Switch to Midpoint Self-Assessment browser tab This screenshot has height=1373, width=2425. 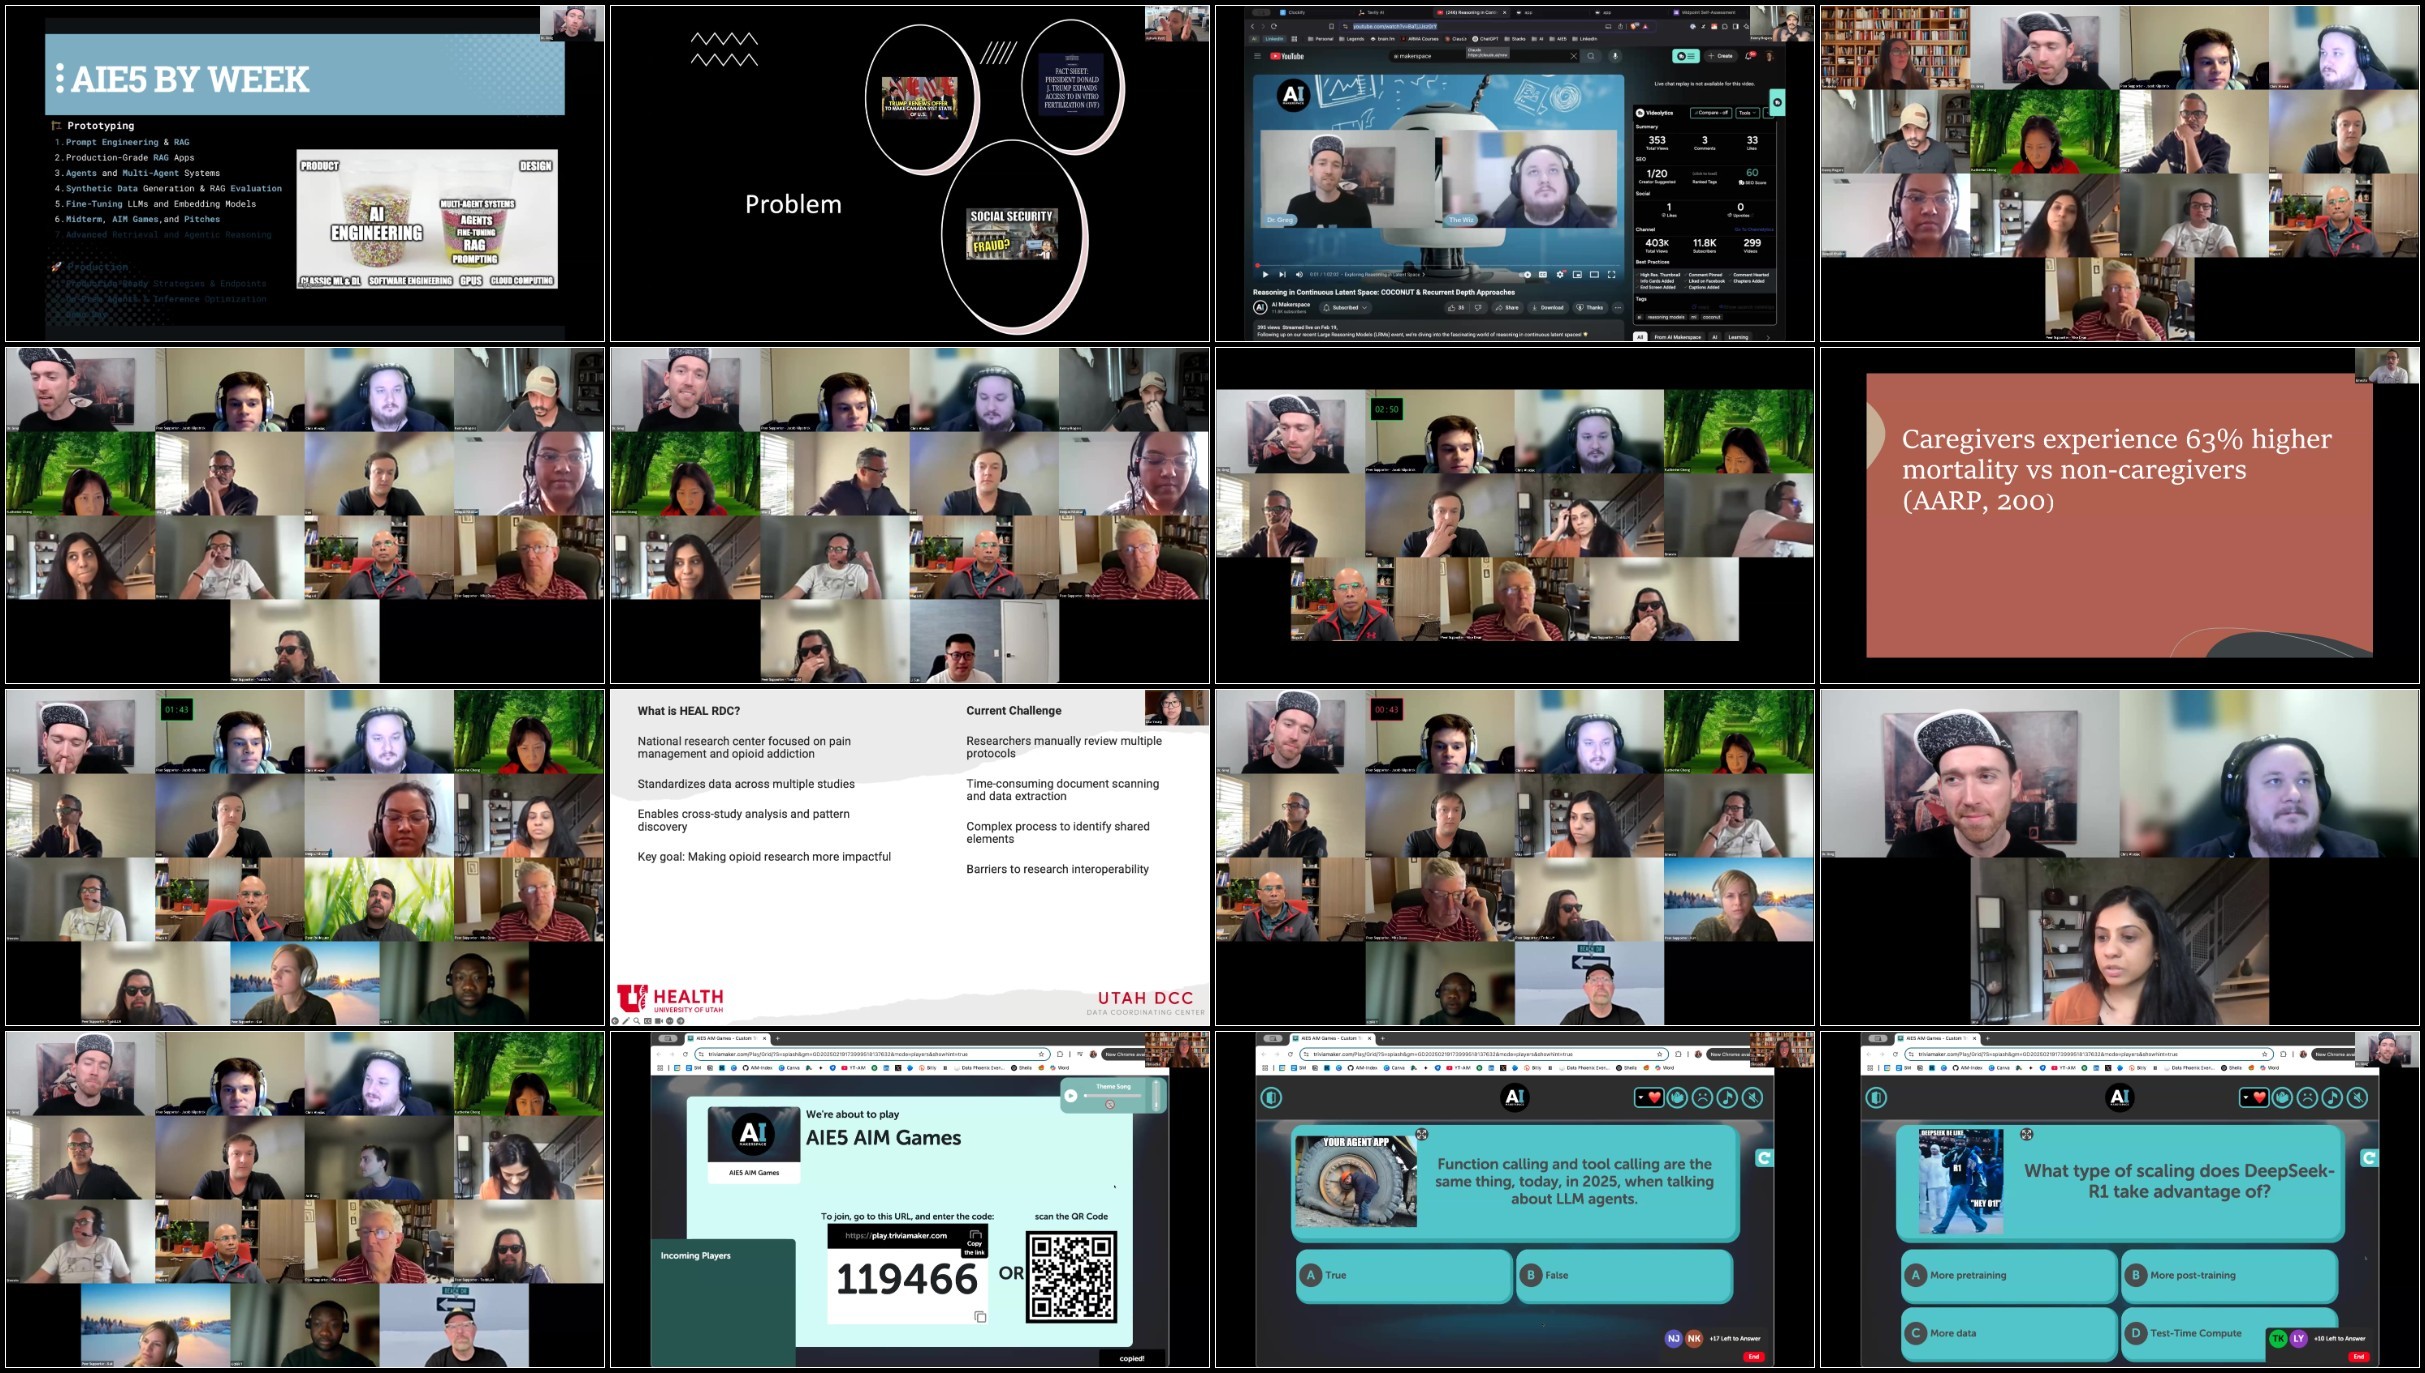pyautogui.click(x=1705, y=12)
